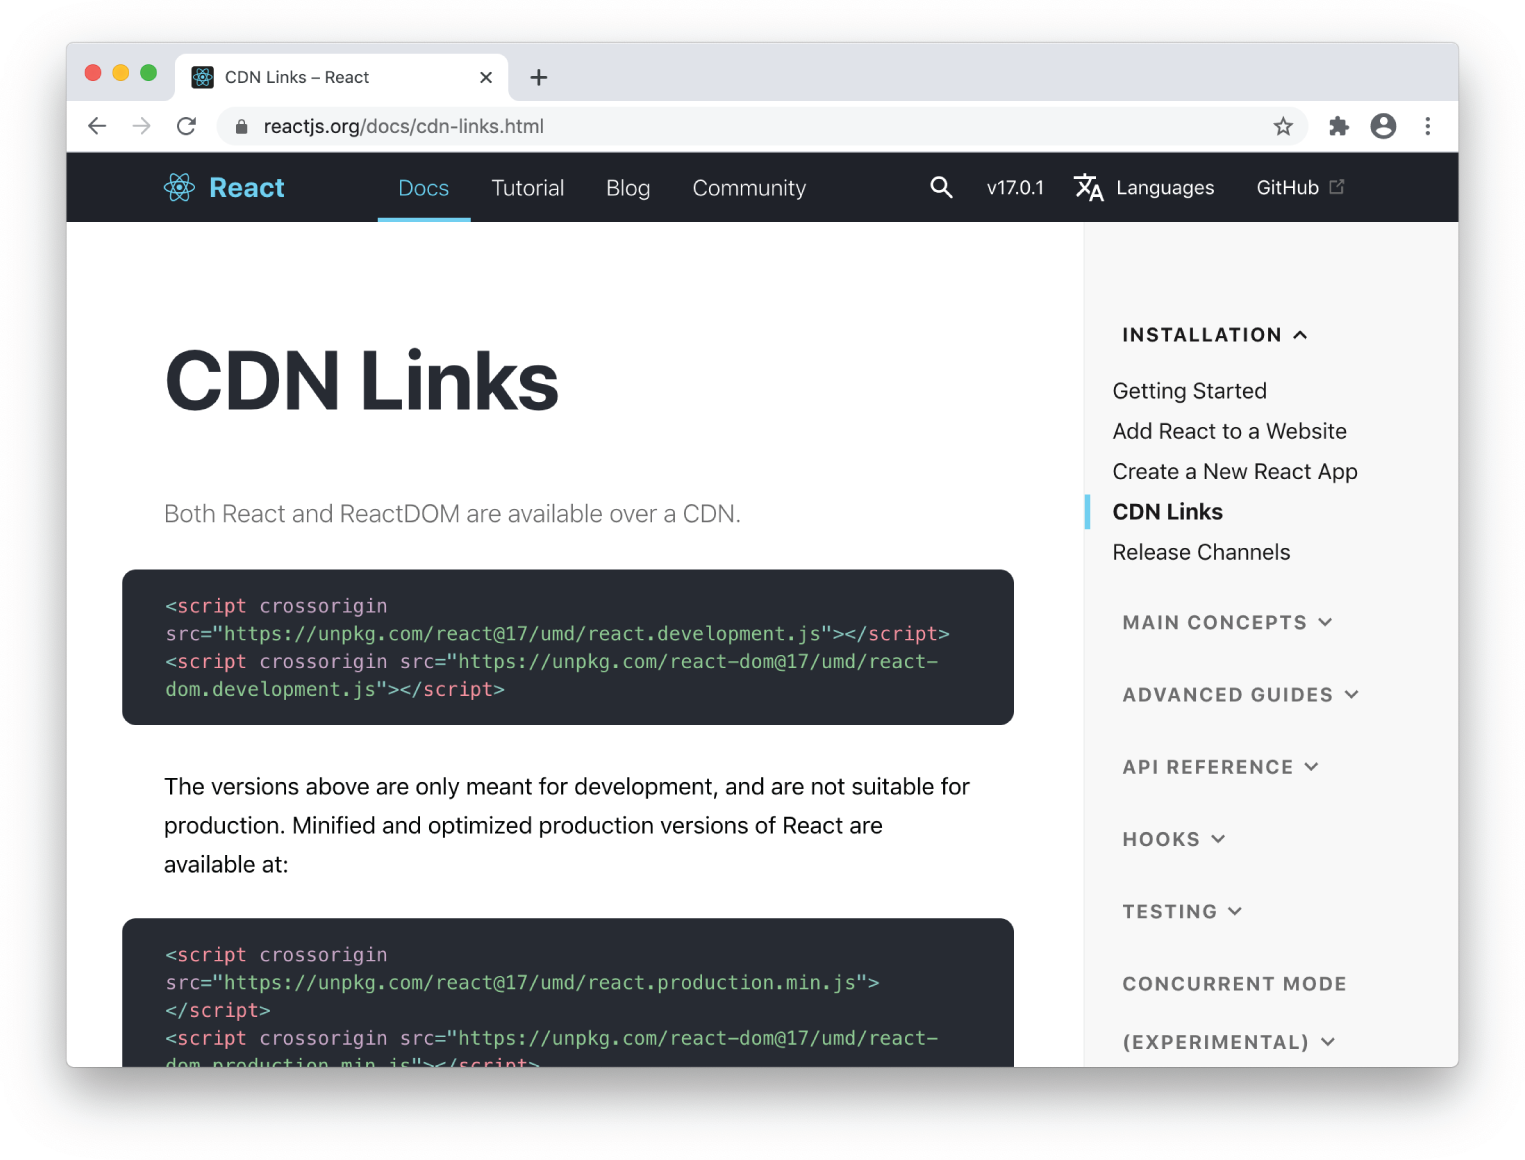Click the user profile avatar icon

[x=1383, y=126]
